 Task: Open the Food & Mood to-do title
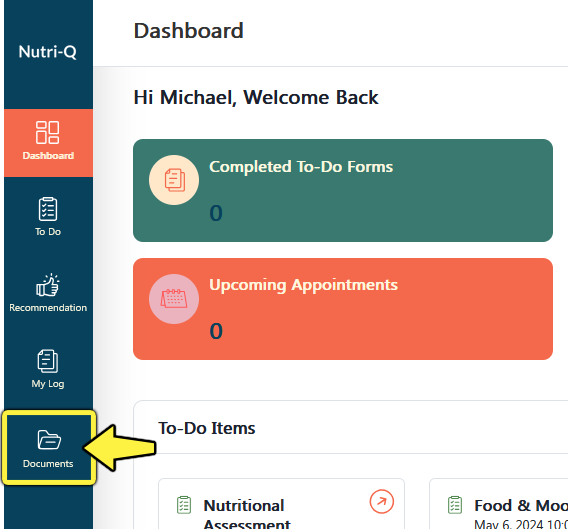(x=521, y=505)
